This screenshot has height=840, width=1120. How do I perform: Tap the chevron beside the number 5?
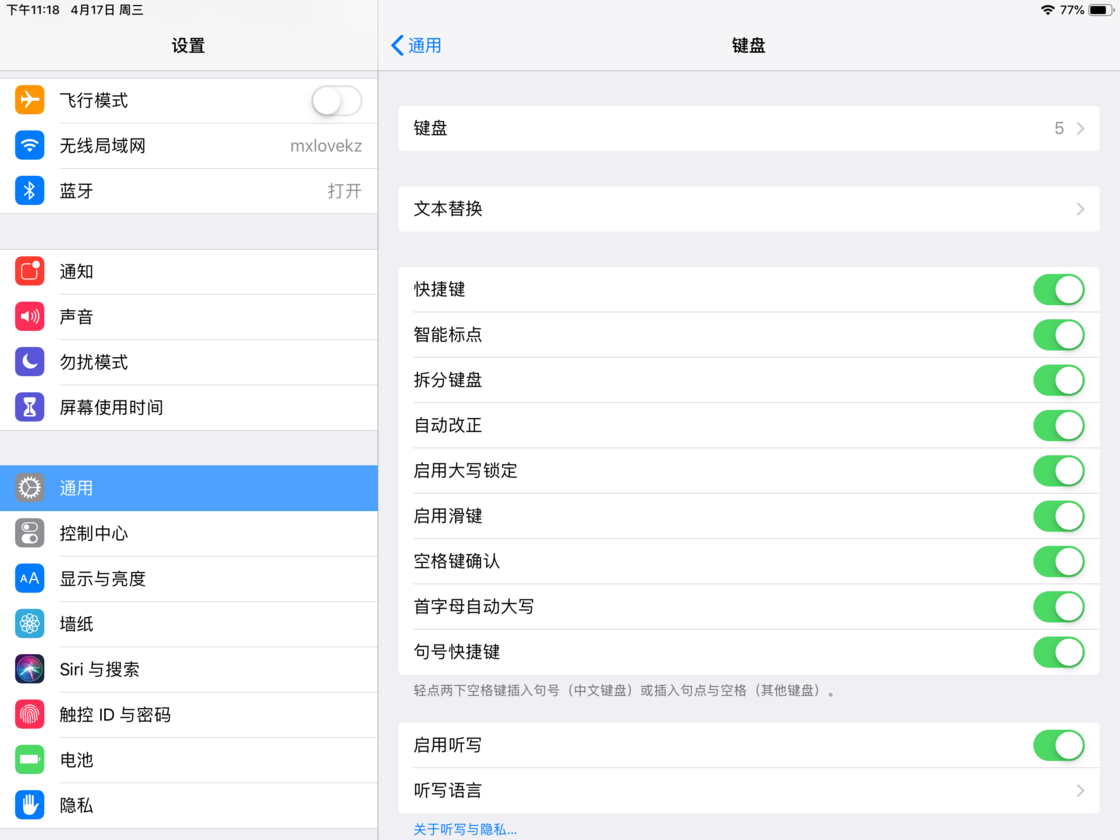click(1080, 129)
